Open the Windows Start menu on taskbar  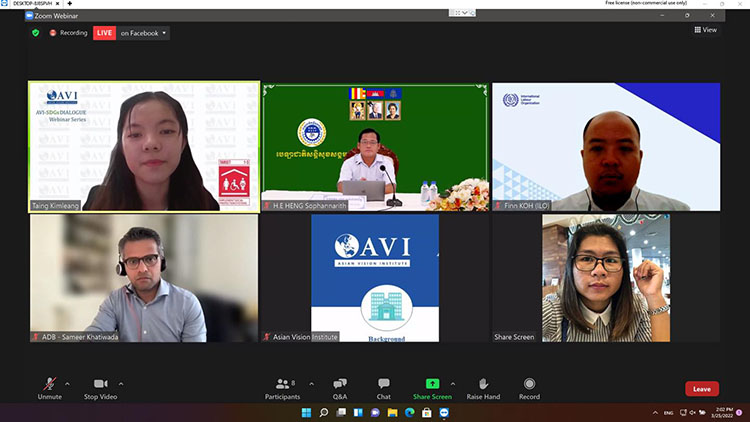pos(307,412)
